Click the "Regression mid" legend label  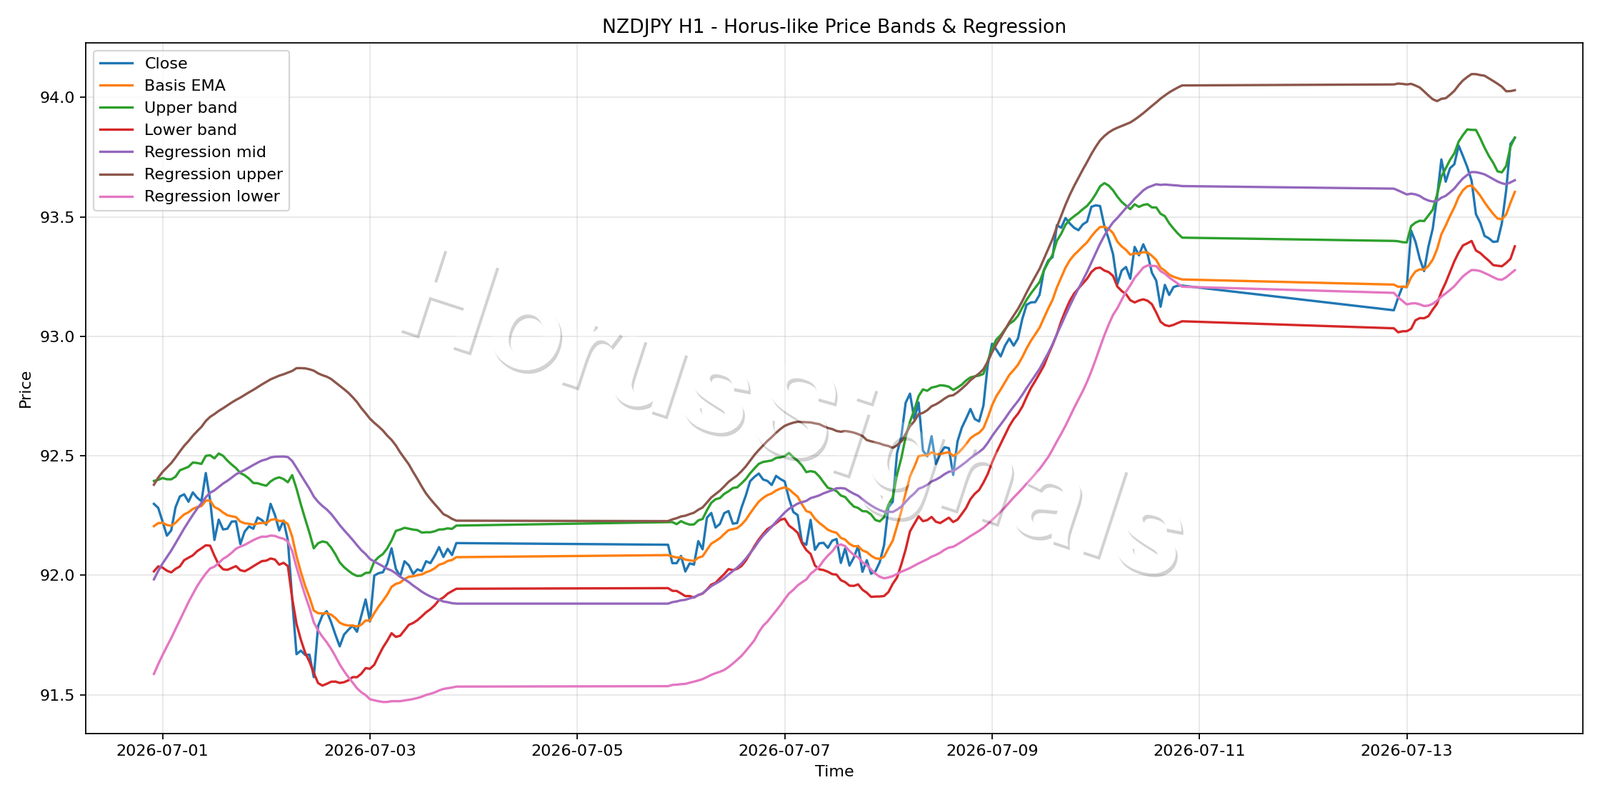(205, 152)
